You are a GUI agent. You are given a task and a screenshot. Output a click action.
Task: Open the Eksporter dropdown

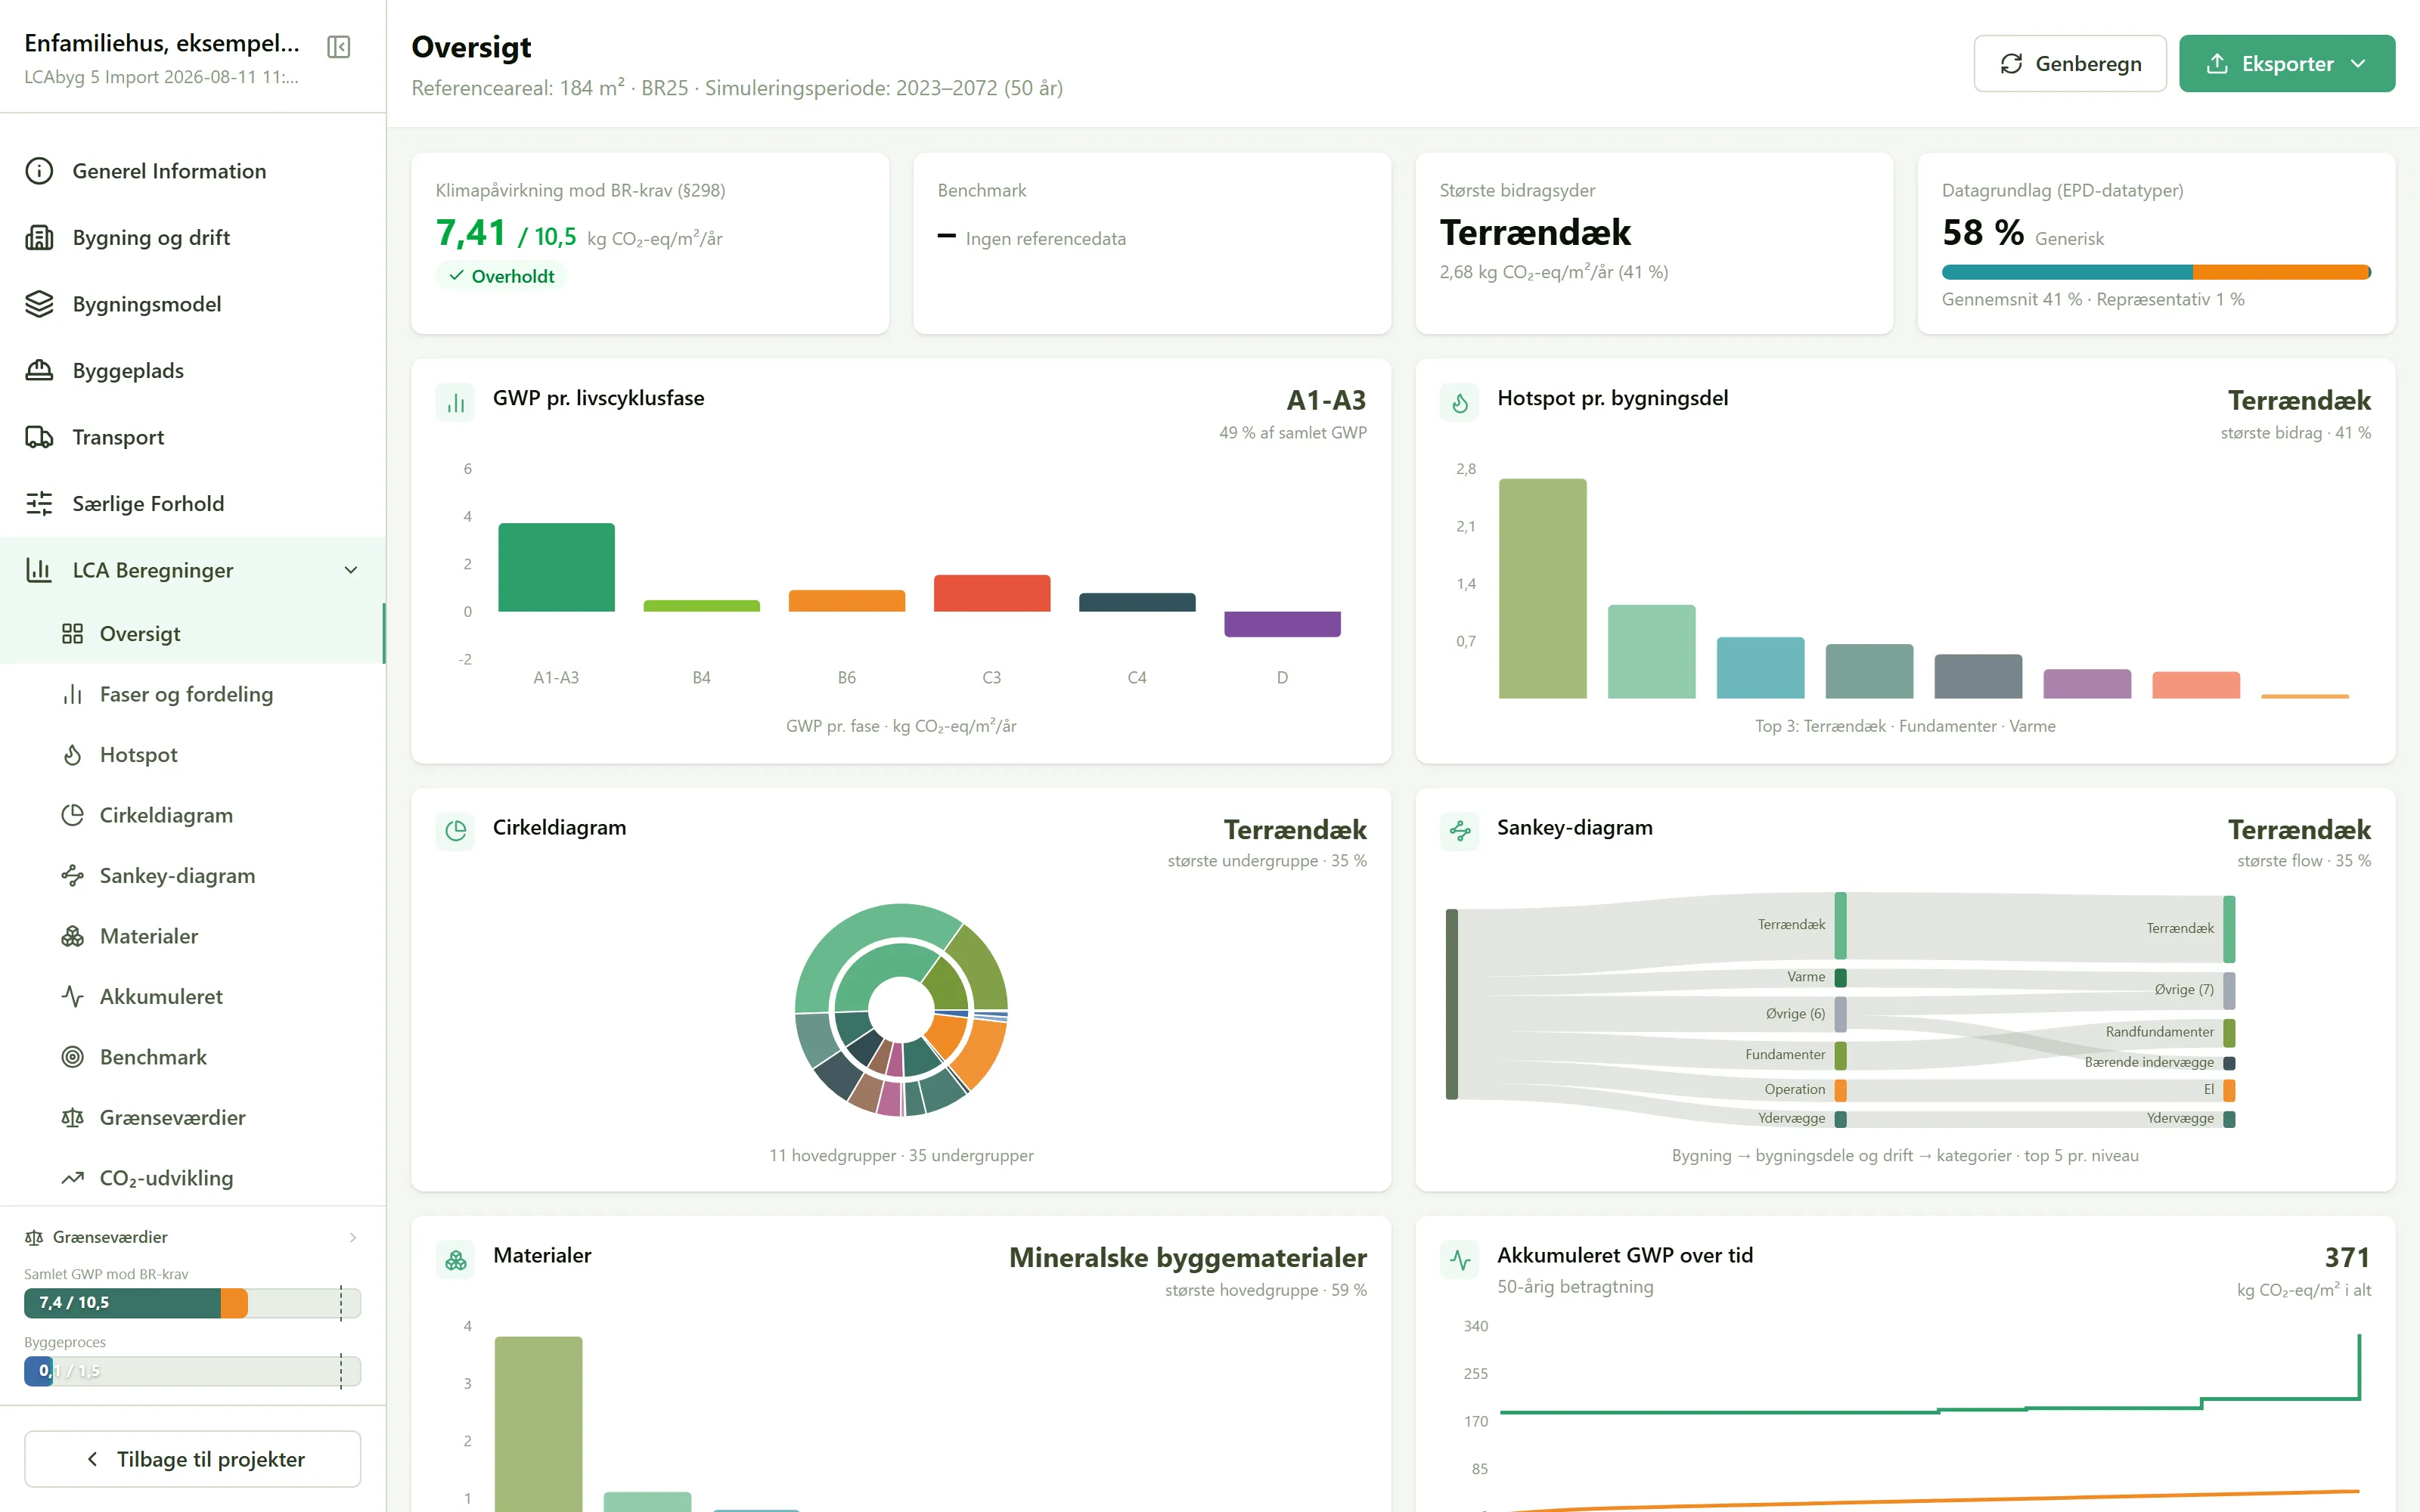point(2287,64)
